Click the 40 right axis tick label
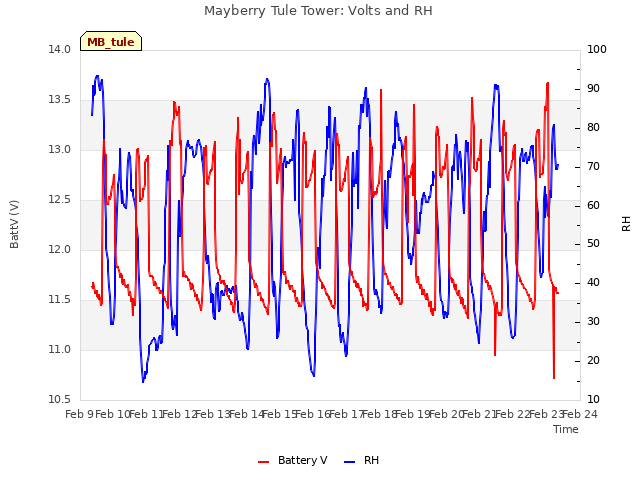Viewport: 640px width, 480px height. (x=593, y=282)
